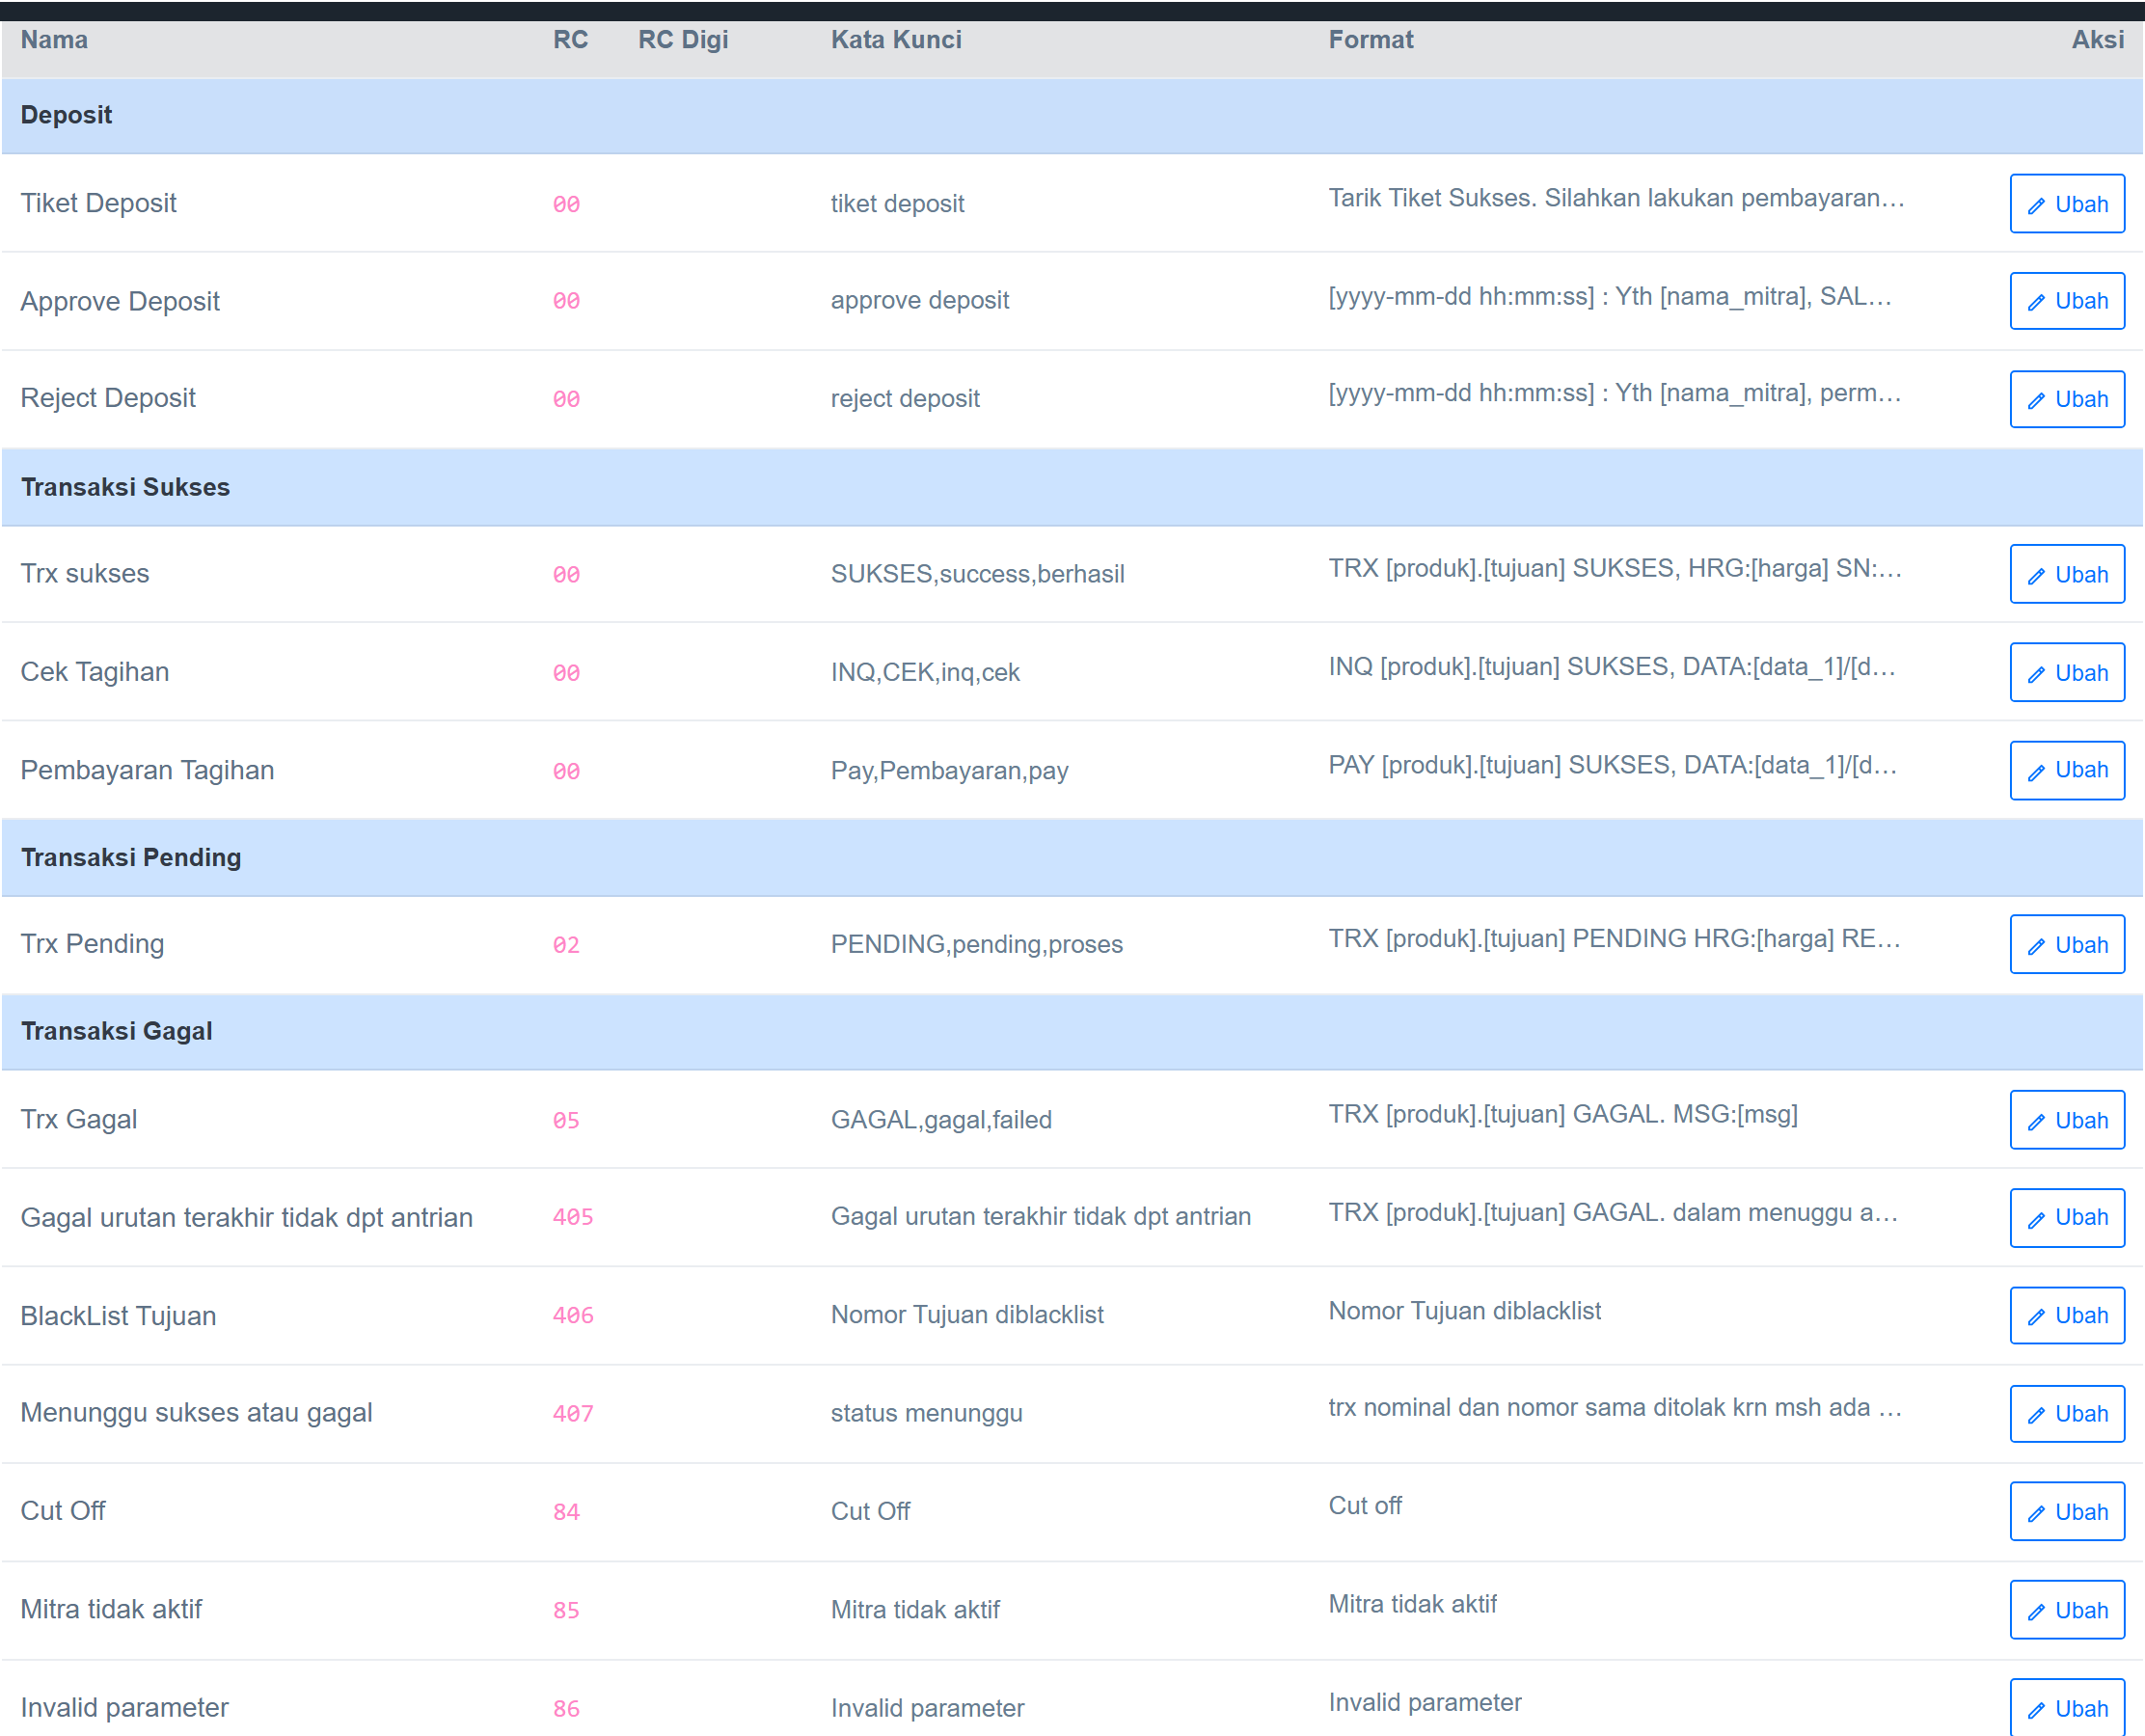
Task: Click format text 'PAY [produk].[tujuan] SUKSES…'
Action: (1612, 765)
